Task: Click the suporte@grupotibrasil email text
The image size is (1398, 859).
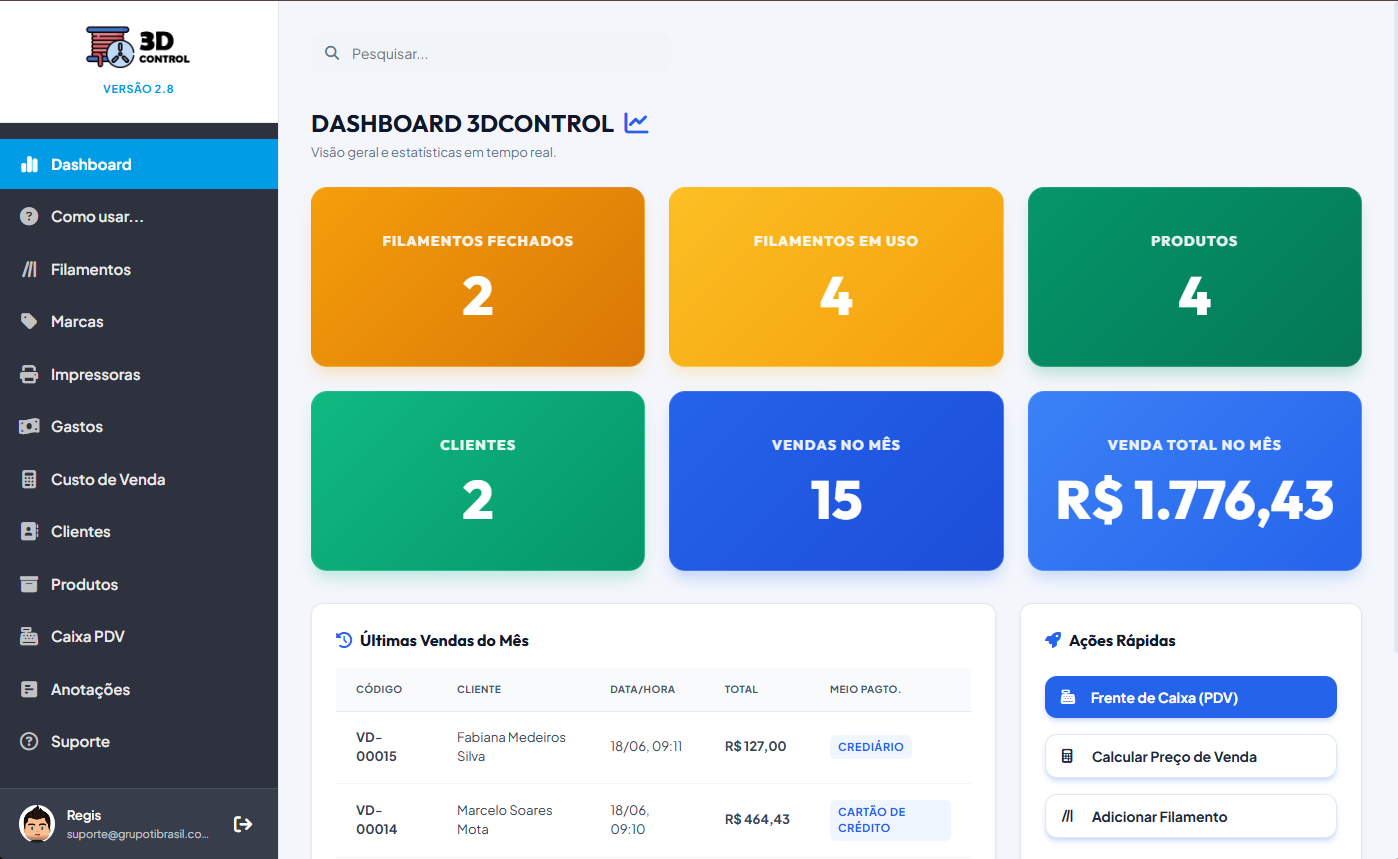Action: pos(138,834)
